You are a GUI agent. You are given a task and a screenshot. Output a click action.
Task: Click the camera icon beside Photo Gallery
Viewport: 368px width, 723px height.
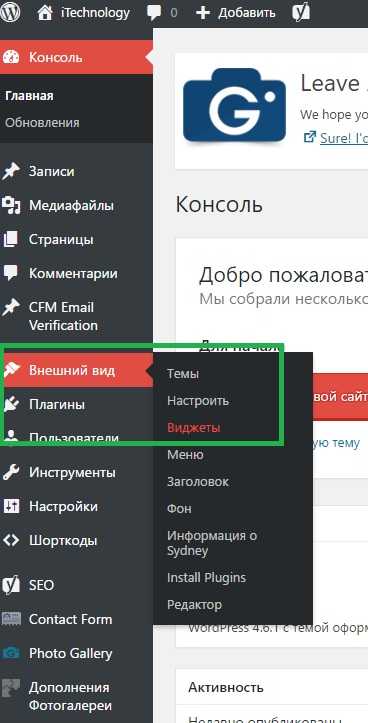click(11, 653)
